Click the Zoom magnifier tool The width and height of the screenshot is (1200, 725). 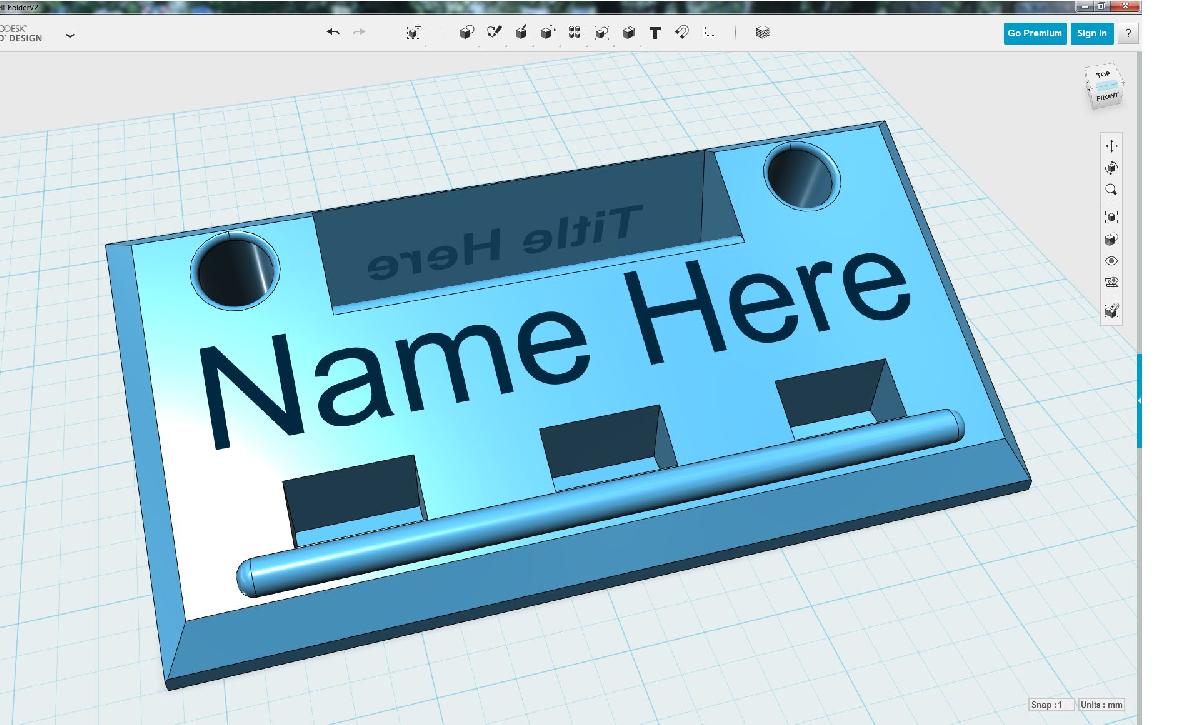tap(1111, 190)
